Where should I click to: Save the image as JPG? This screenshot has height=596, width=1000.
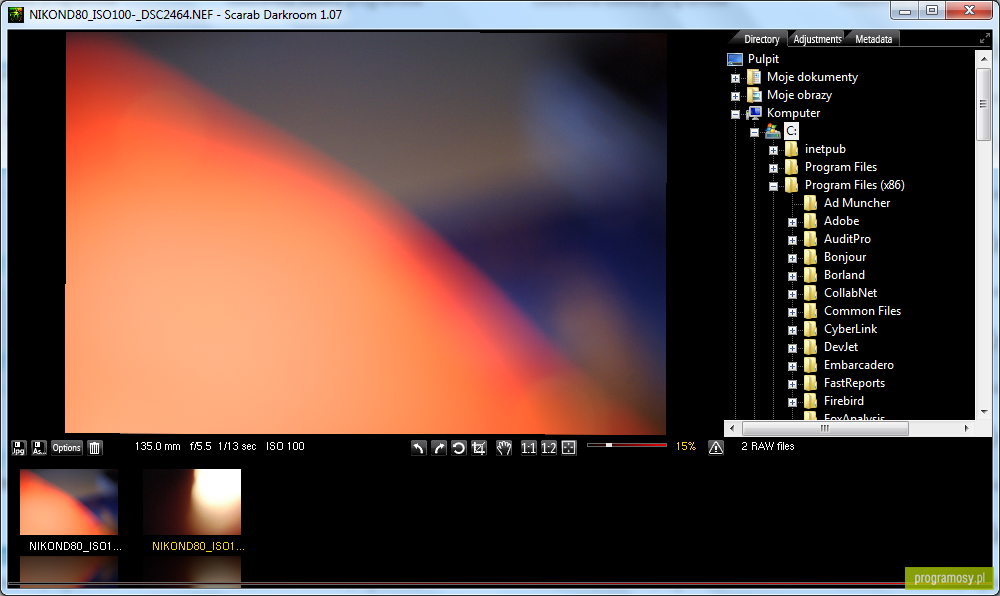pos(18,447)
